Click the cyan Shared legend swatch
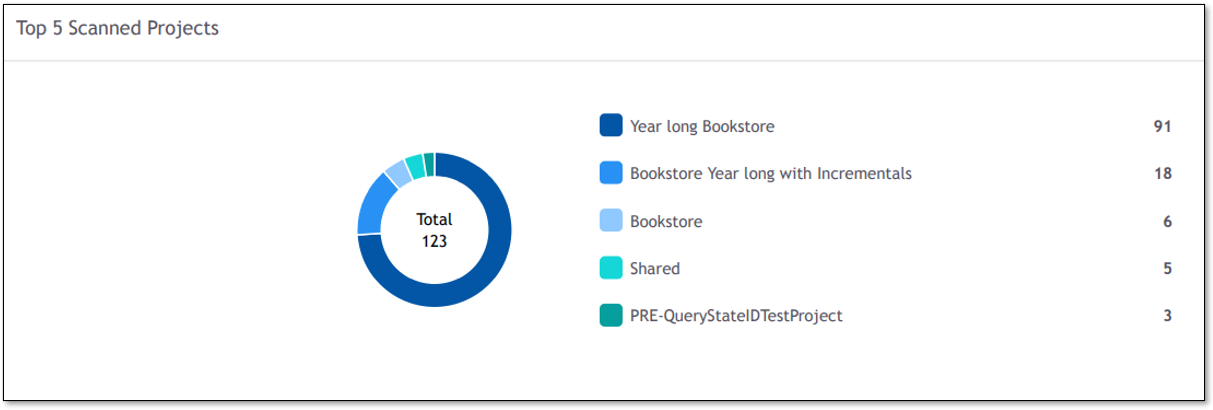This screenshot has height=410, width=1213. [x=611, y=268]
